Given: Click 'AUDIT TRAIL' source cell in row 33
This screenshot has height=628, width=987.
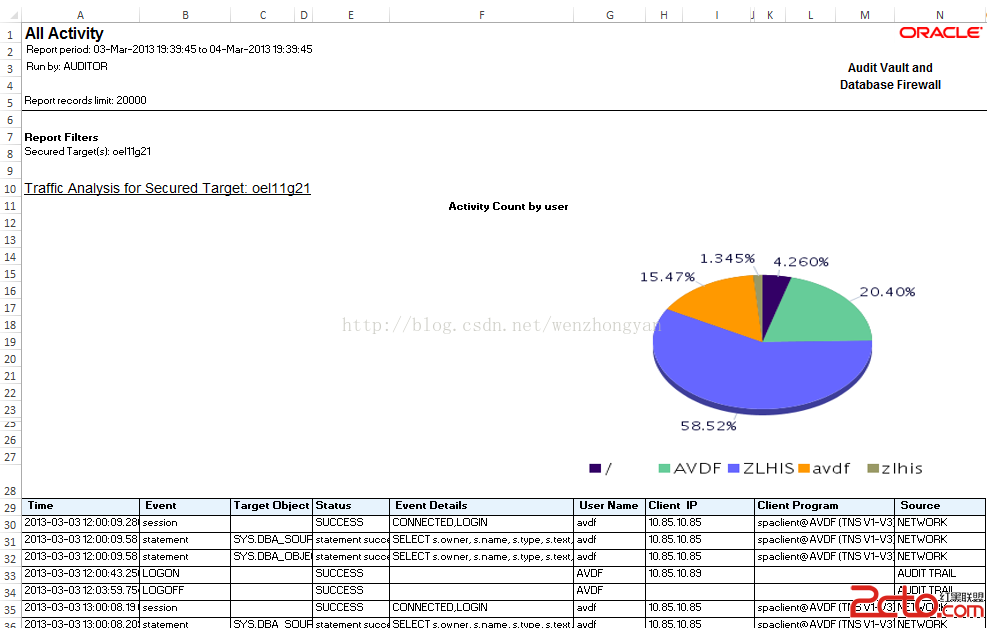Looking at the screenshot, I should pos(940,574).
